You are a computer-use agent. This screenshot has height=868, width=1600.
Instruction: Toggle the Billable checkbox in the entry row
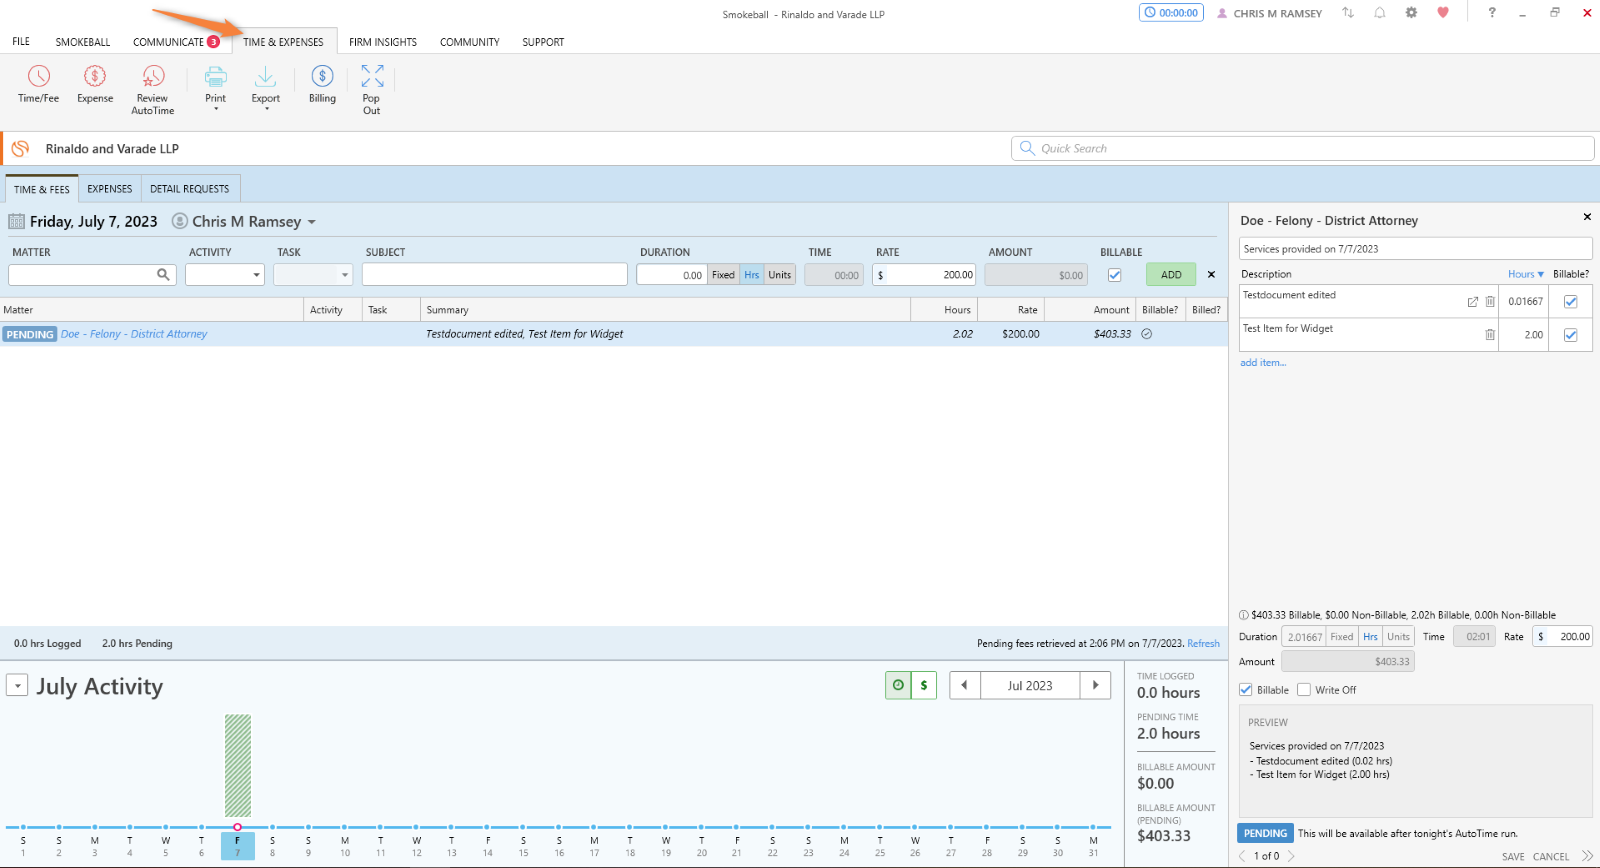(x=1114, y=275)
